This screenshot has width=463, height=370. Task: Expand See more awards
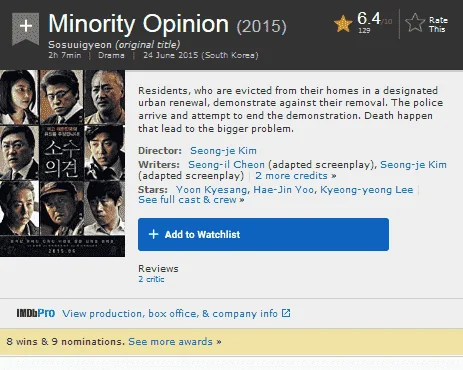click(175, 342)
